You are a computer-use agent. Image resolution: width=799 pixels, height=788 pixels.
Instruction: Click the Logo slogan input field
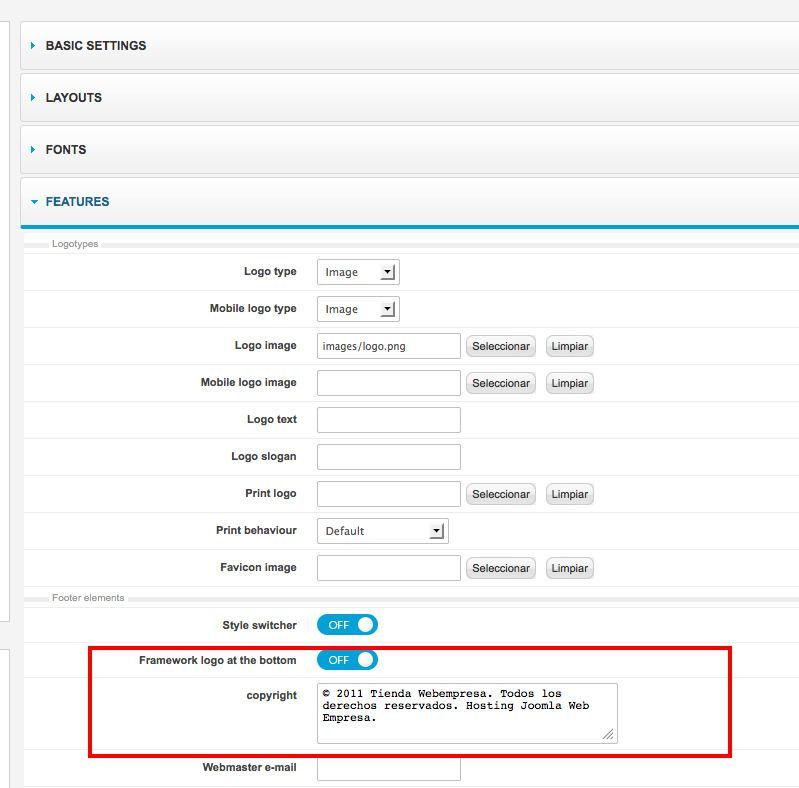click(389, 457)
